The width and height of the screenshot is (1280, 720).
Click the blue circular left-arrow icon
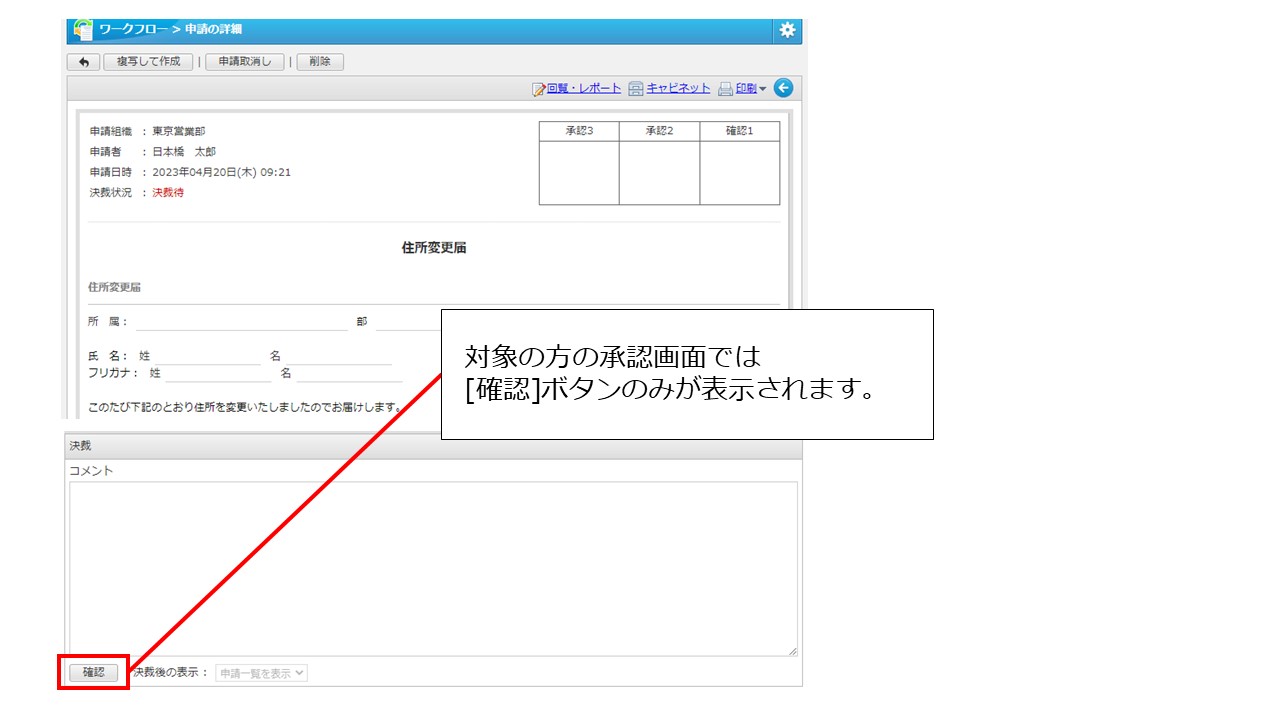(x=783, y=88)
